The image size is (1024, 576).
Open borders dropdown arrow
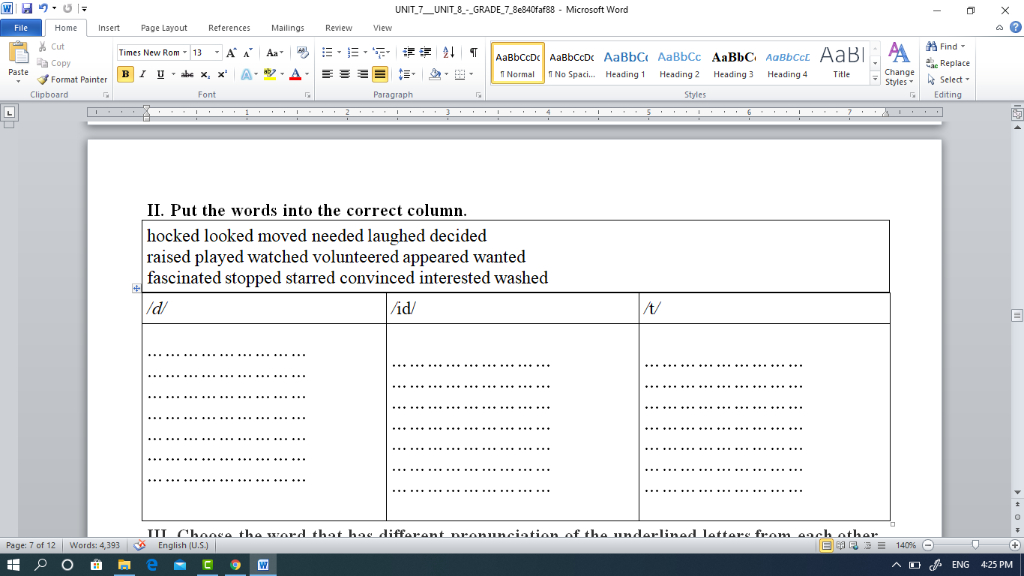[x=472, y=74]
